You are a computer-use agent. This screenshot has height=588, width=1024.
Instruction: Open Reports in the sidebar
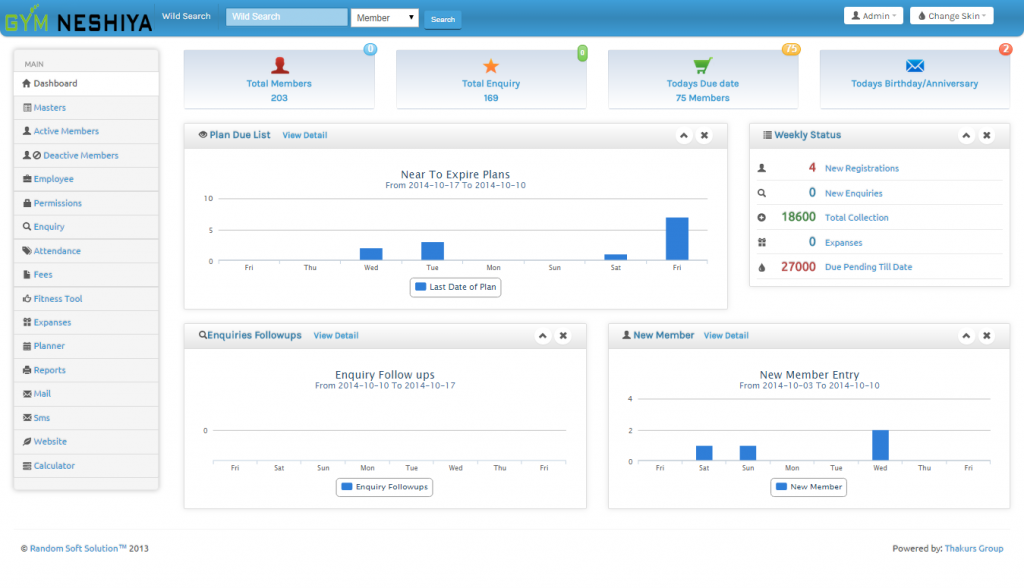86,370
